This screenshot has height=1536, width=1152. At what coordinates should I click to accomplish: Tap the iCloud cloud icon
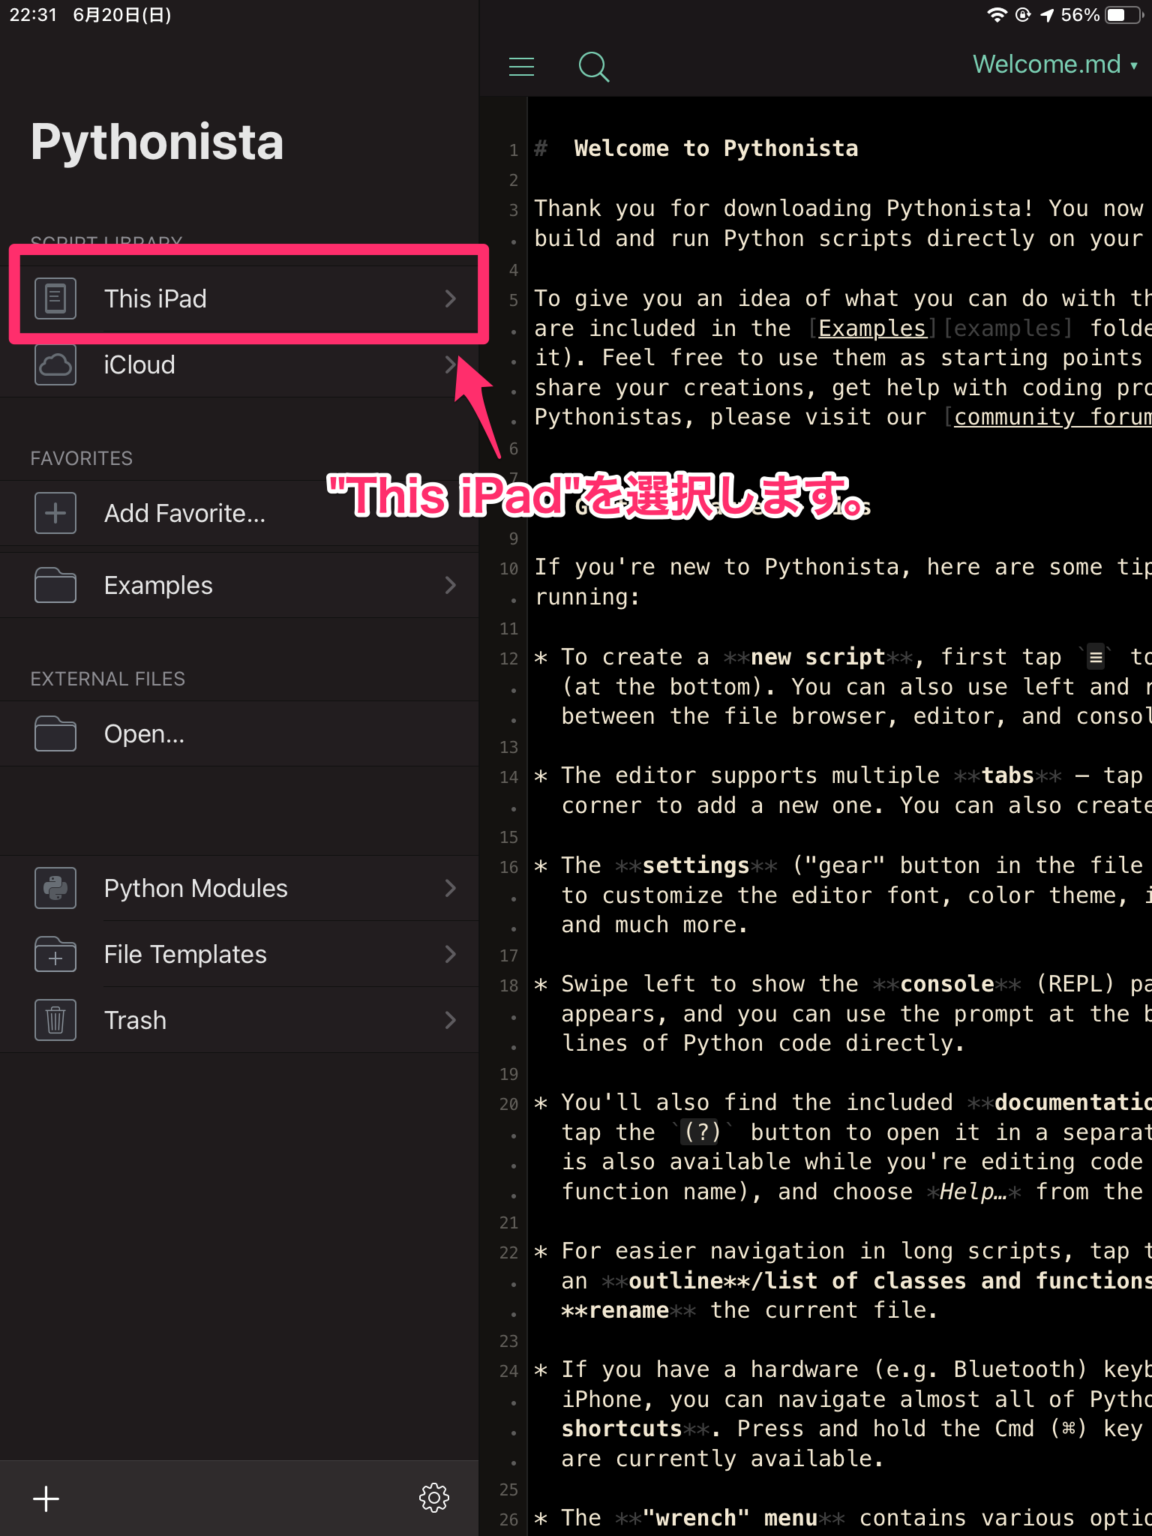[x=55, y=365]
